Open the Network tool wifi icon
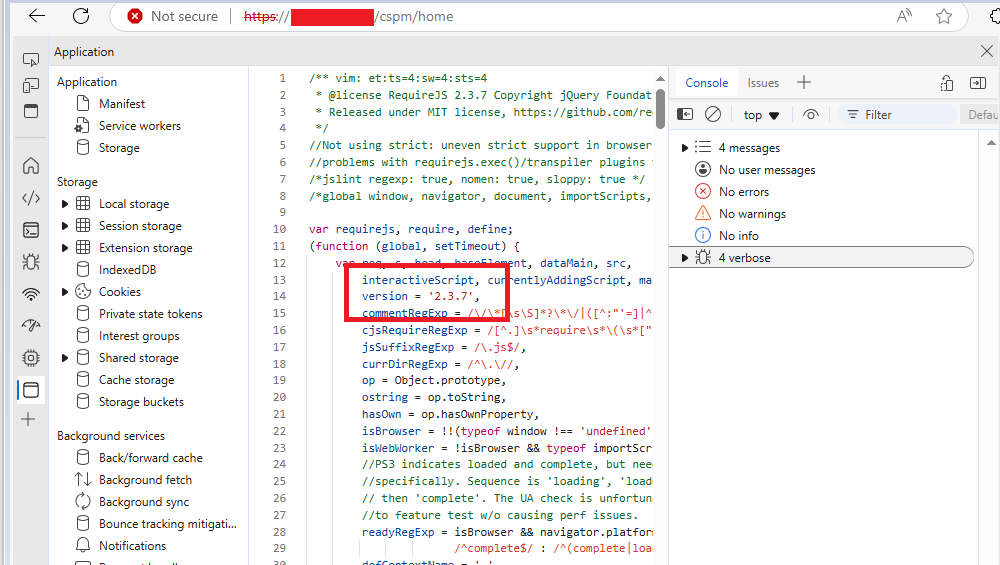The image size is (1000, 565). click(x=31, y=294)
